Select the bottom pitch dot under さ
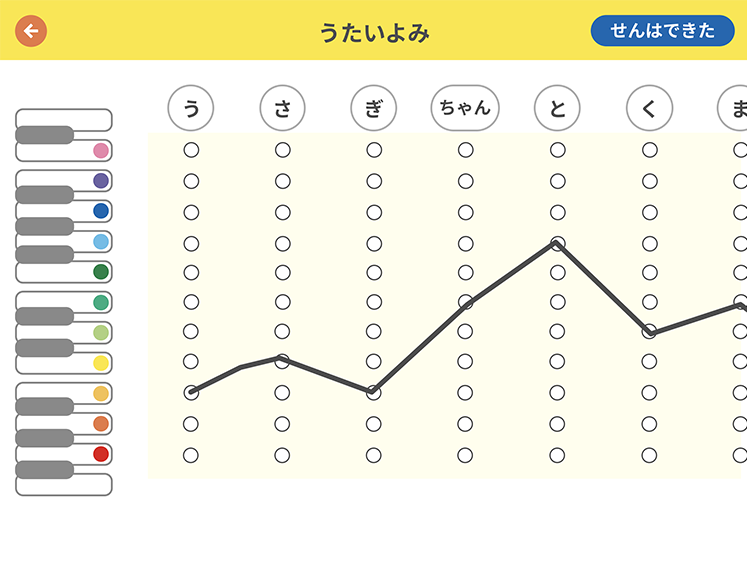747x563 pixels. click(282, 455)
